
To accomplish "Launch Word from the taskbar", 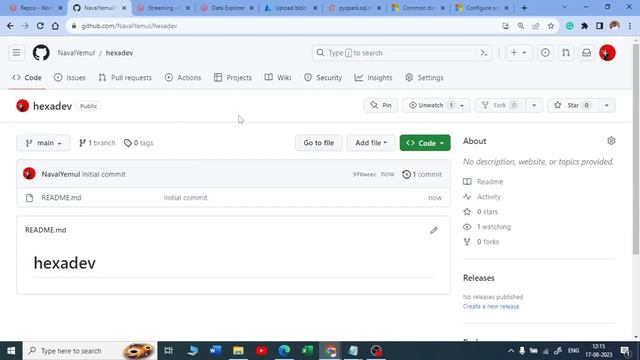I will [x=216, y=351].
